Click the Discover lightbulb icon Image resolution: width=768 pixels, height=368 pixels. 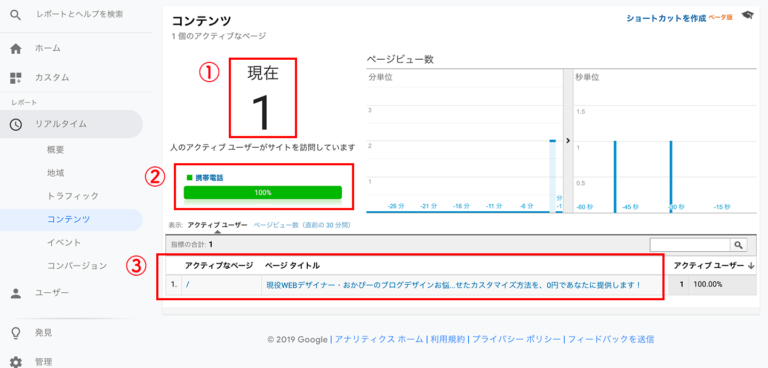(16, 333)
